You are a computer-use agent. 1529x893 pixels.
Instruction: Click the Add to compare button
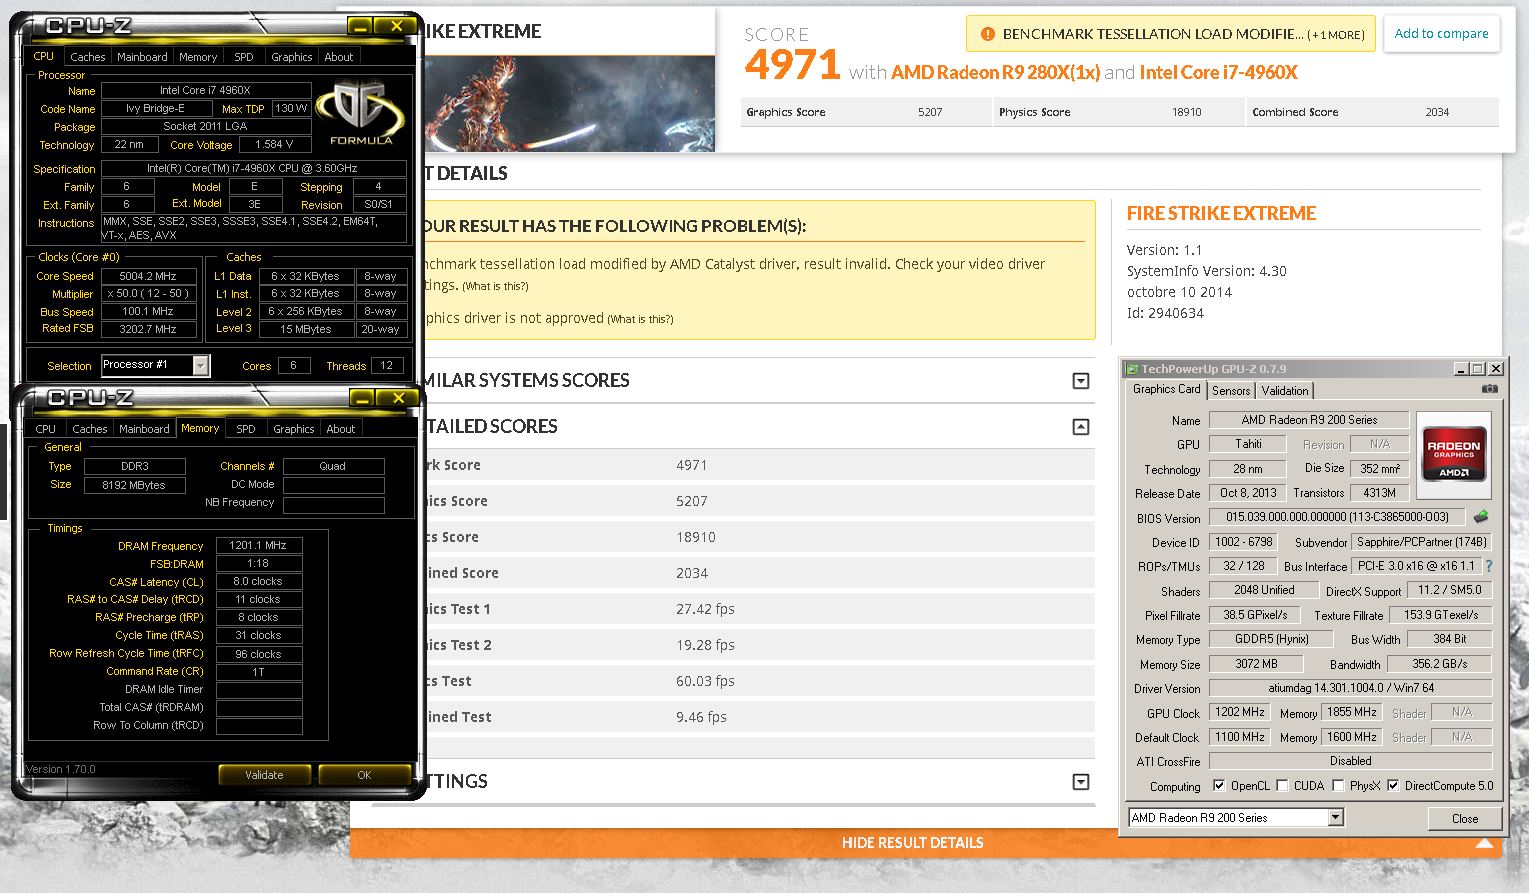pos(1441,34)
